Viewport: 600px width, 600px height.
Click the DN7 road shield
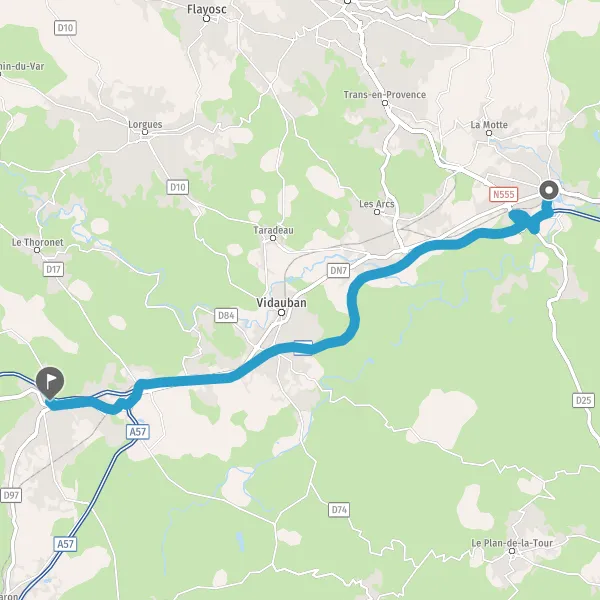click(x=339, y=271)
